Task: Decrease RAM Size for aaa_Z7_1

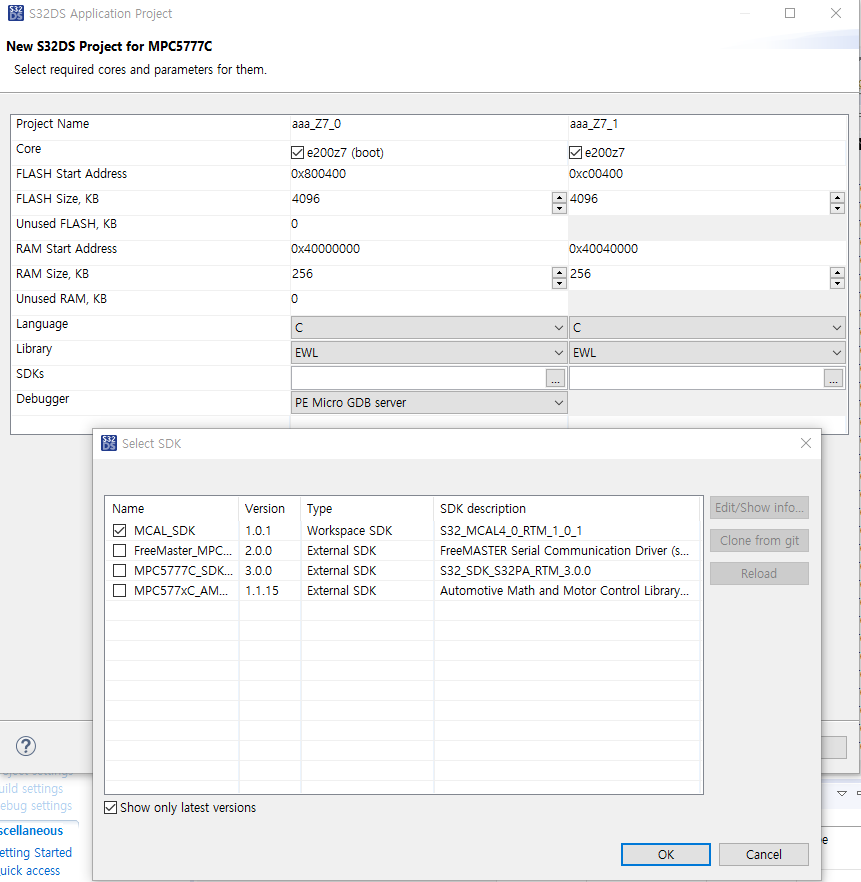Action: pos(837,284)
